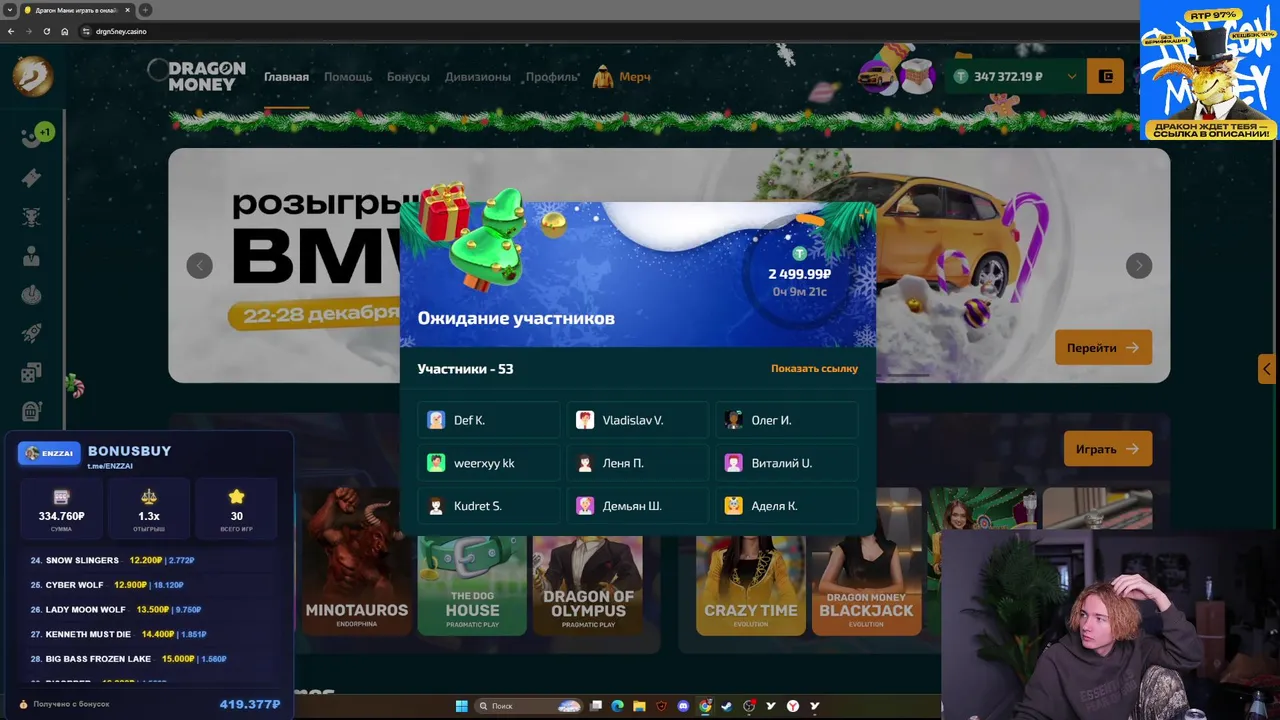Open a new browser tab

145,10
